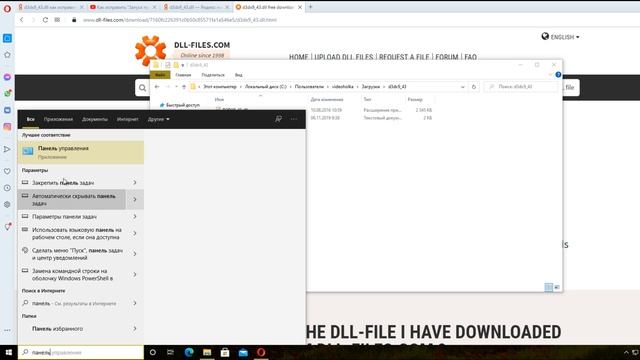Viewport: 640px width, 360px height.
Task: Open Microsoft Store from taskbar
Action: coord(225,352)
